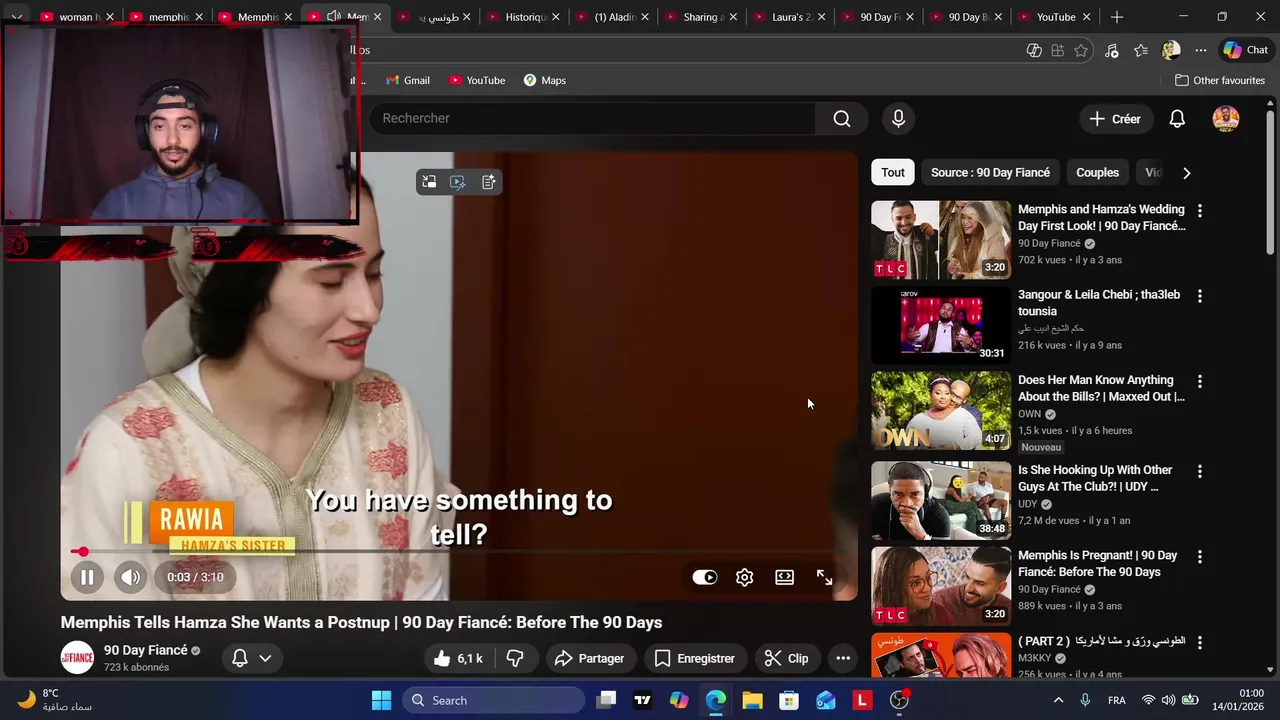Open a new browser tab
The image size is (1280, 720).
[x=1117, y=17]
